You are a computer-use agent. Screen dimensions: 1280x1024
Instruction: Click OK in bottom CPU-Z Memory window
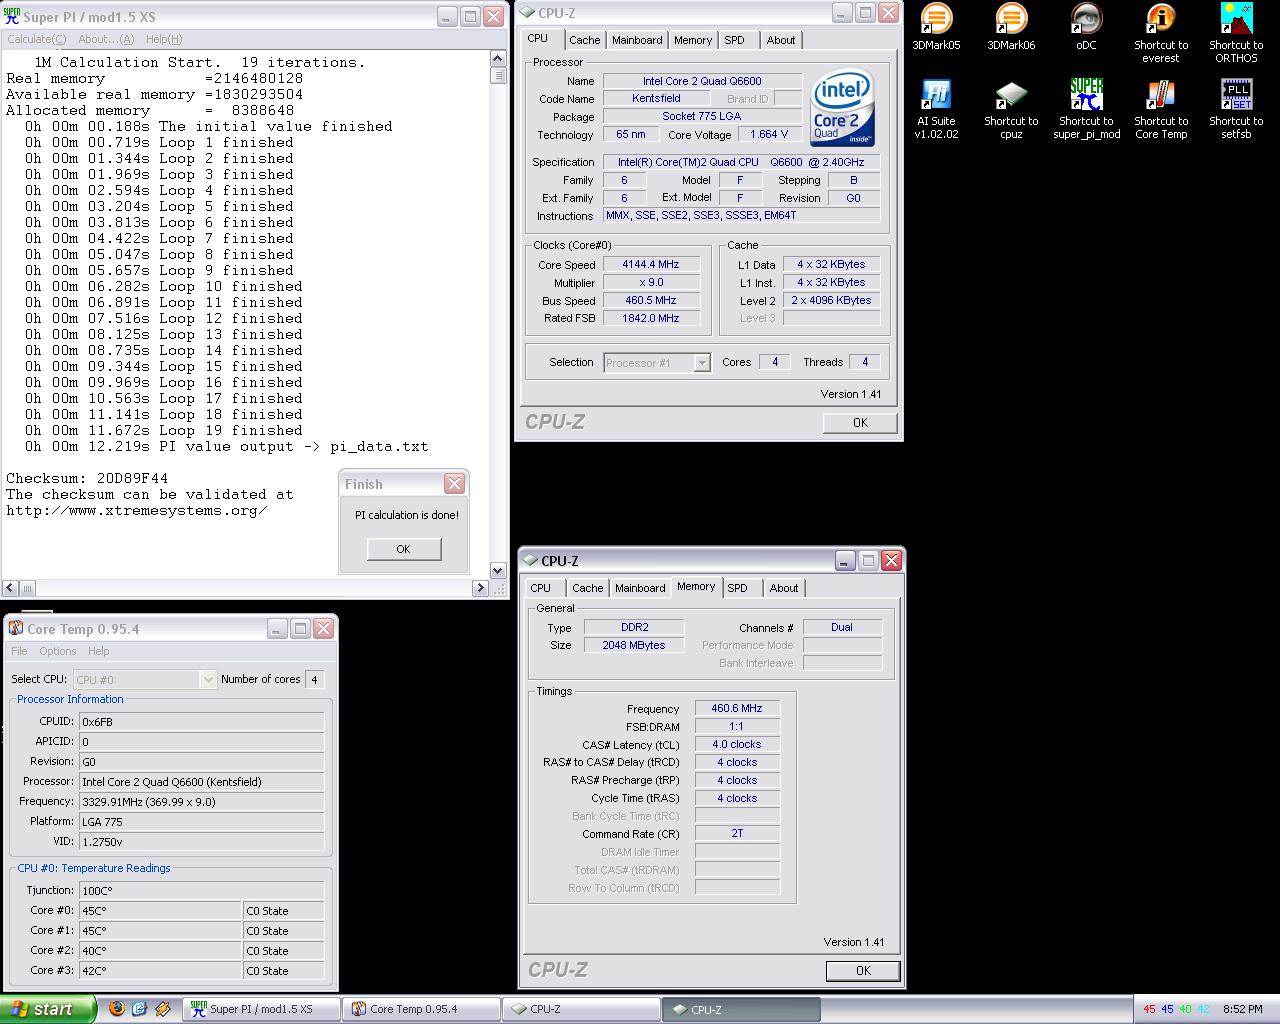[863, 971]
